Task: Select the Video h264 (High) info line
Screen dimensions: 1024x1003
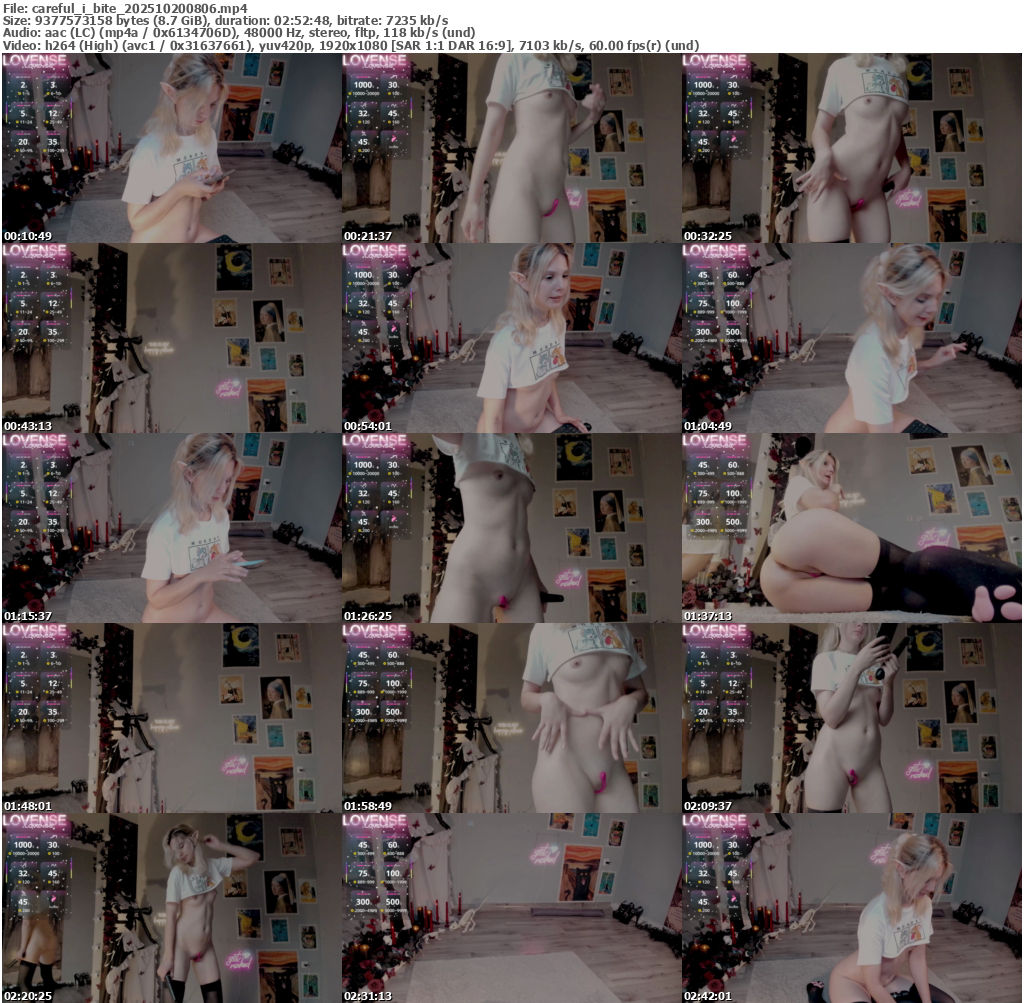Action: tap(350, 45)
